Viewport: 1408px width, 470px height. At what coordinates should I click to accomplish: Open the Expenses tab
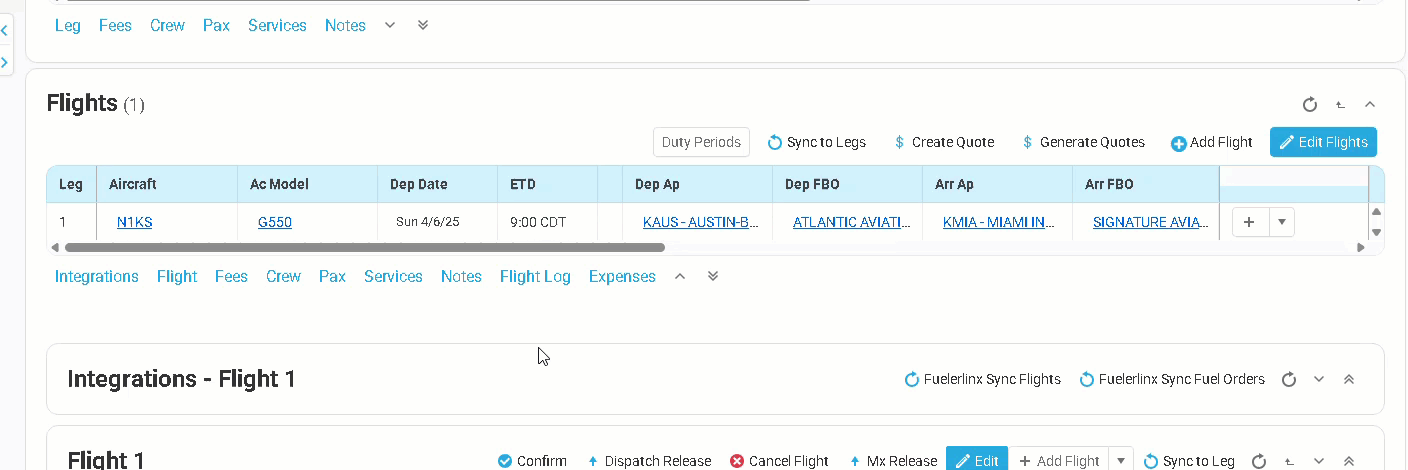pos(622,276)
